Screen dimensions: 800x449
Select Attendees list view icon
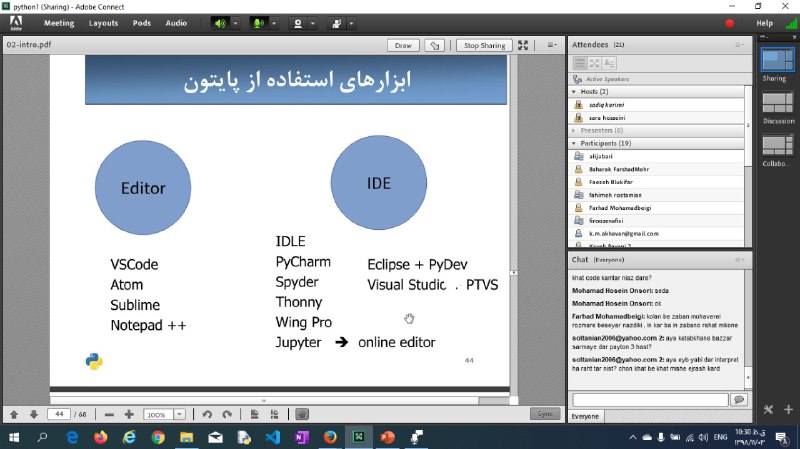[x=580, y=63]
